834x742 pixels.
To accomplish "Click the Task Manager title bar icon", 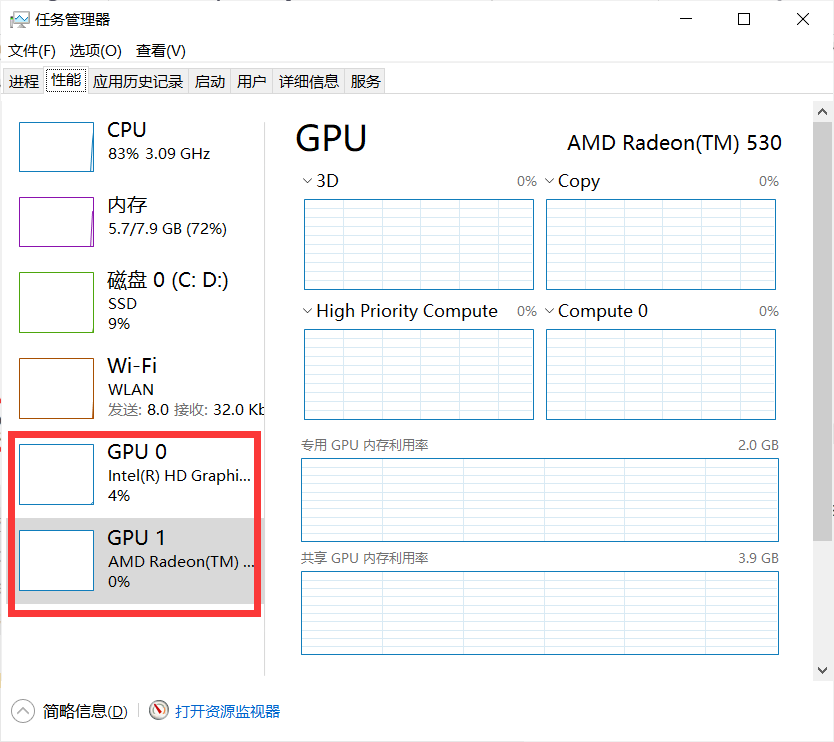I will [x=20, y=18].
